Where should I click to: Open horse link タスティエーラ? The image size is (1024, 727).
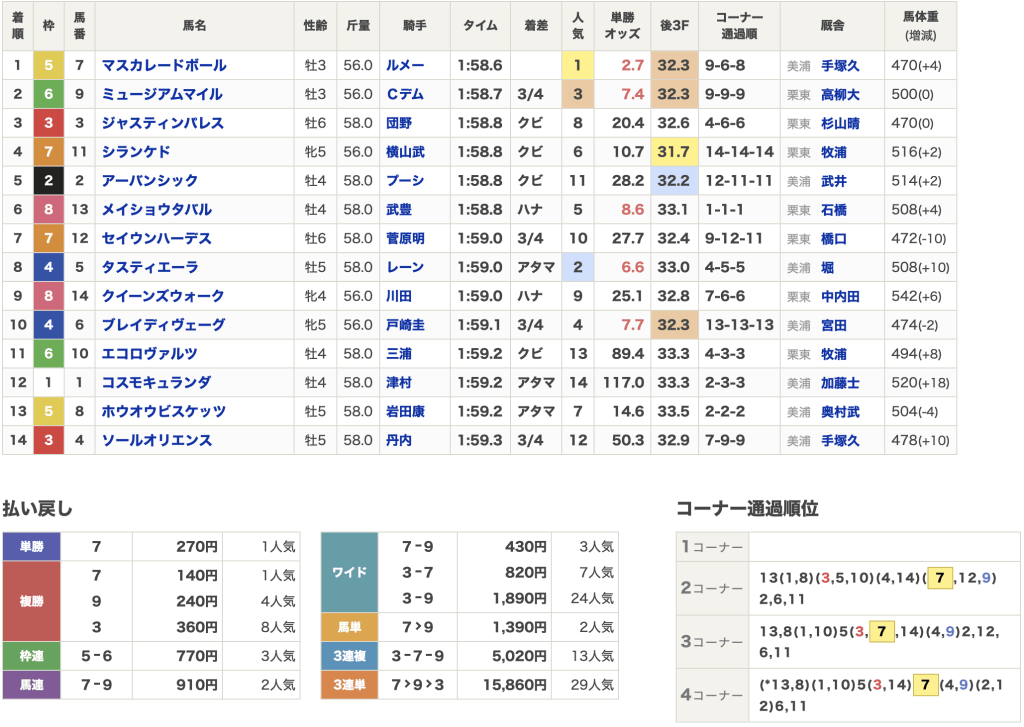click(x=150, y=267)
